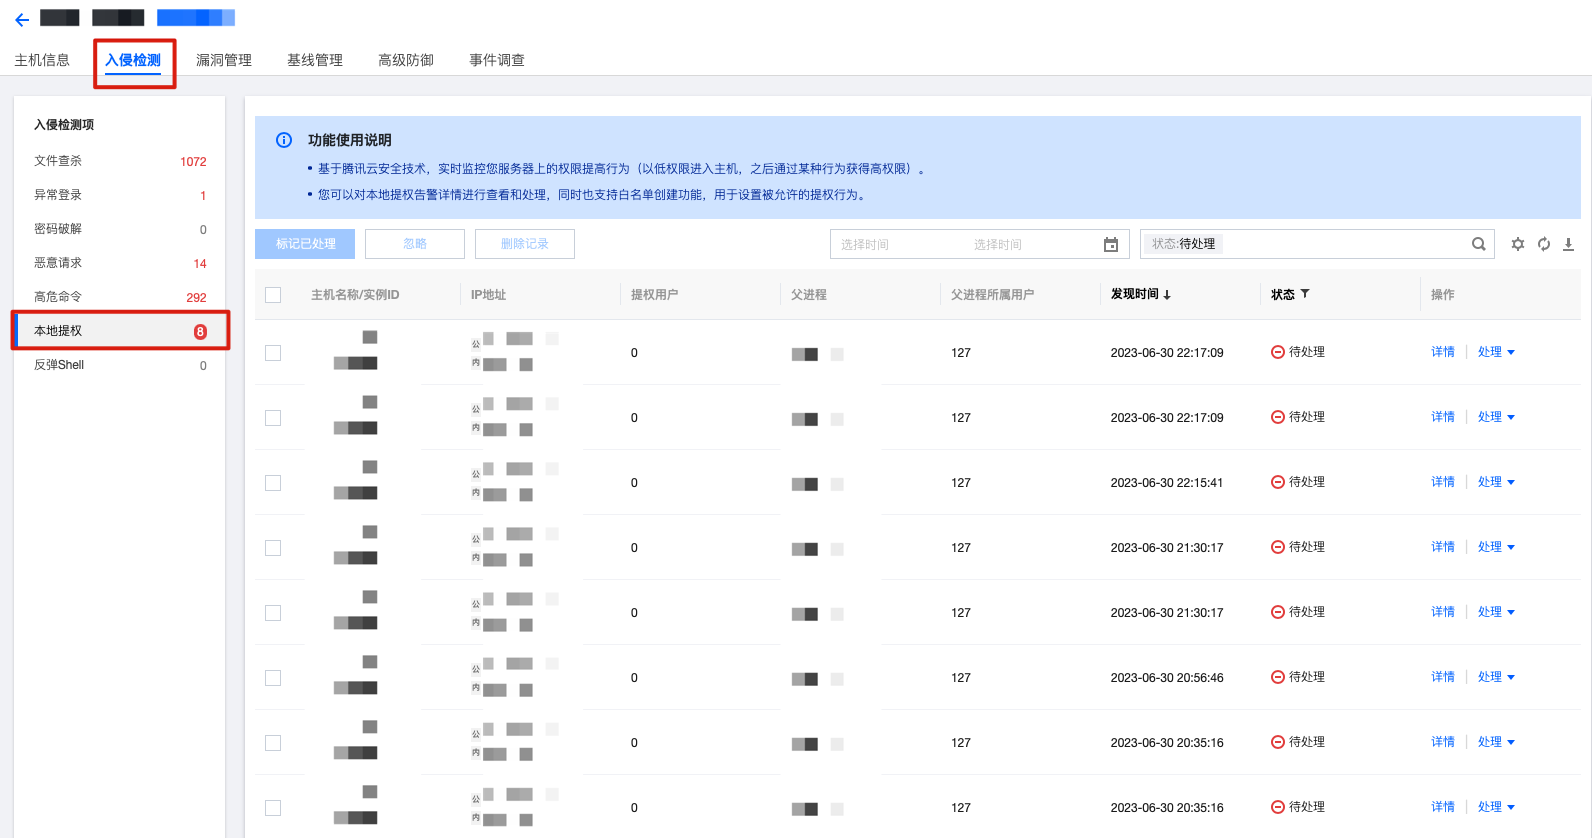Image resolution: width=1592 pixels, height=838 pixels.
Task: Click the 忽略 button
Action: tap(415, 244)
